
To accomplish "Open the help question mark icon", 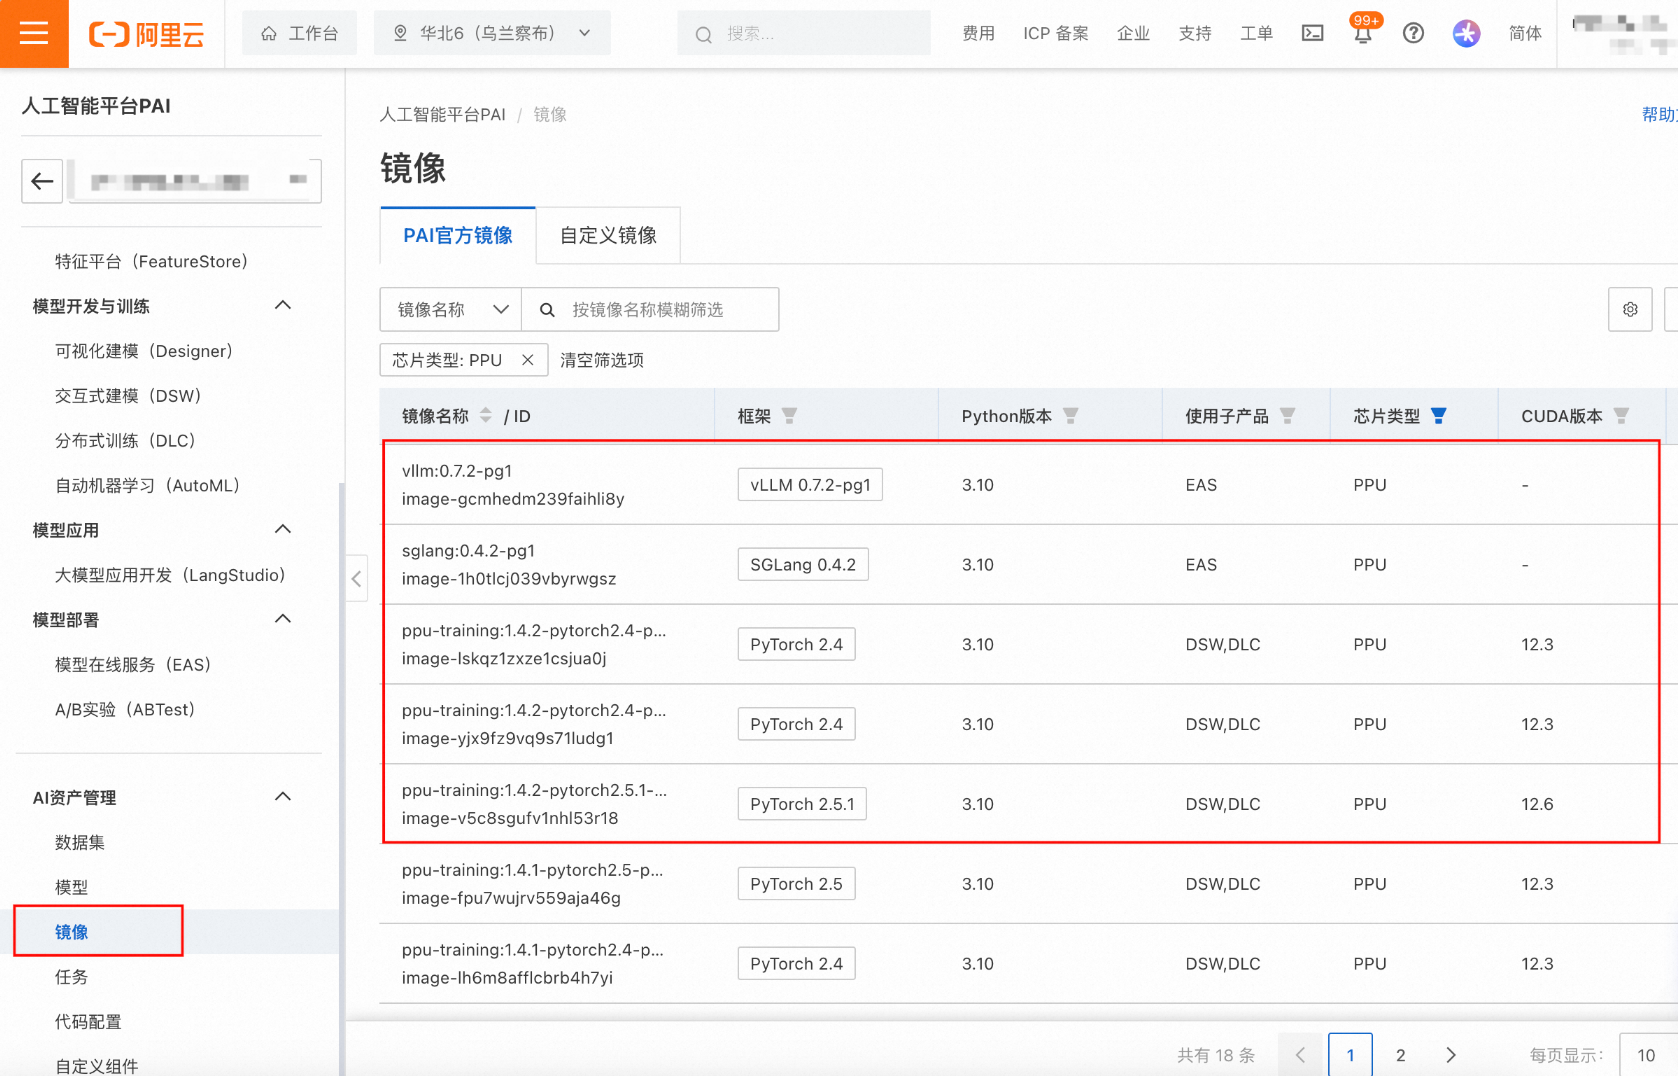I will tap(1413, 33).
